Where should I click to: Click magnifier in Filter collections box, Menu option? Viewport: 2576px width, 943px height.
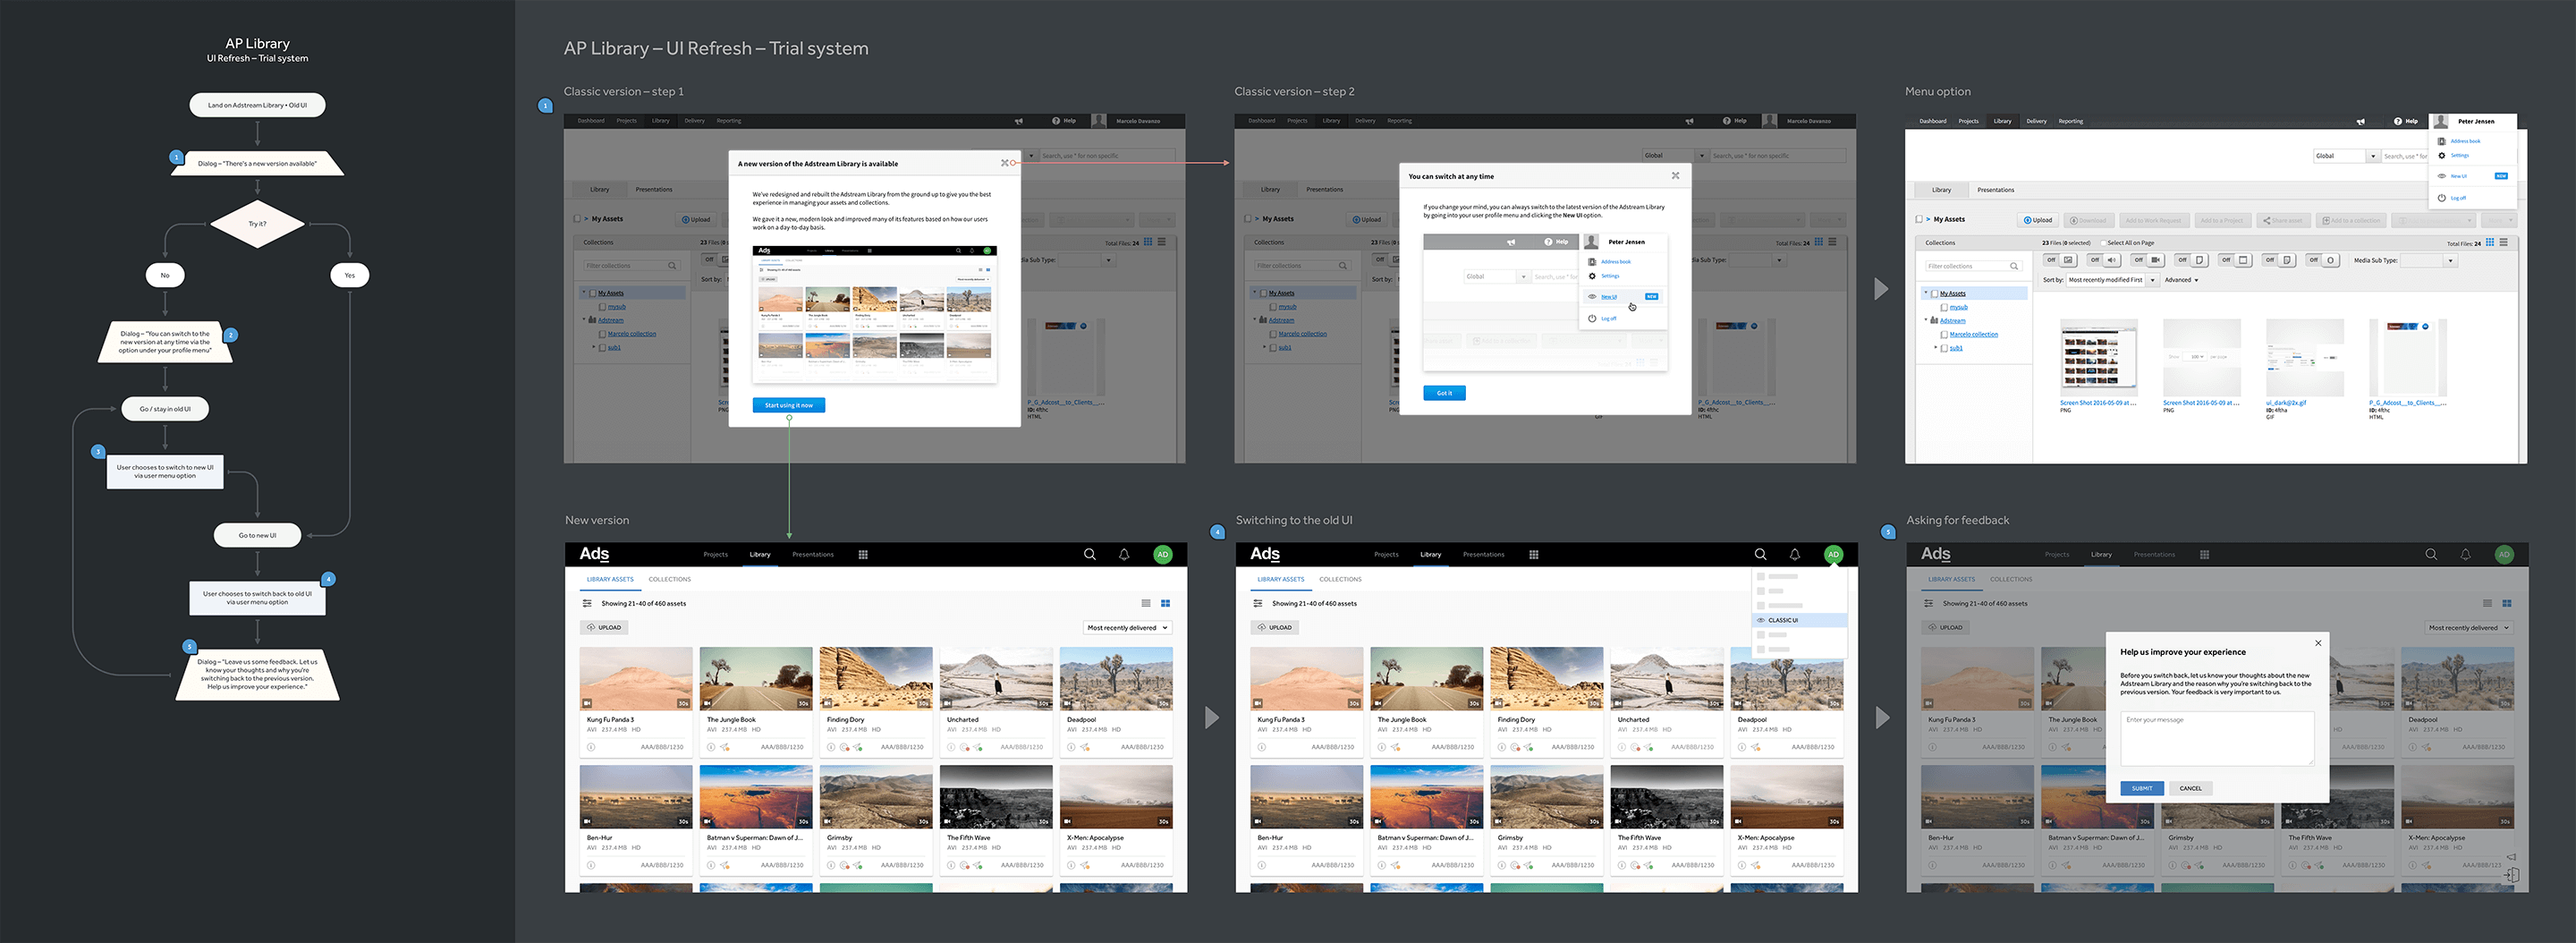tap(2015, 266)
